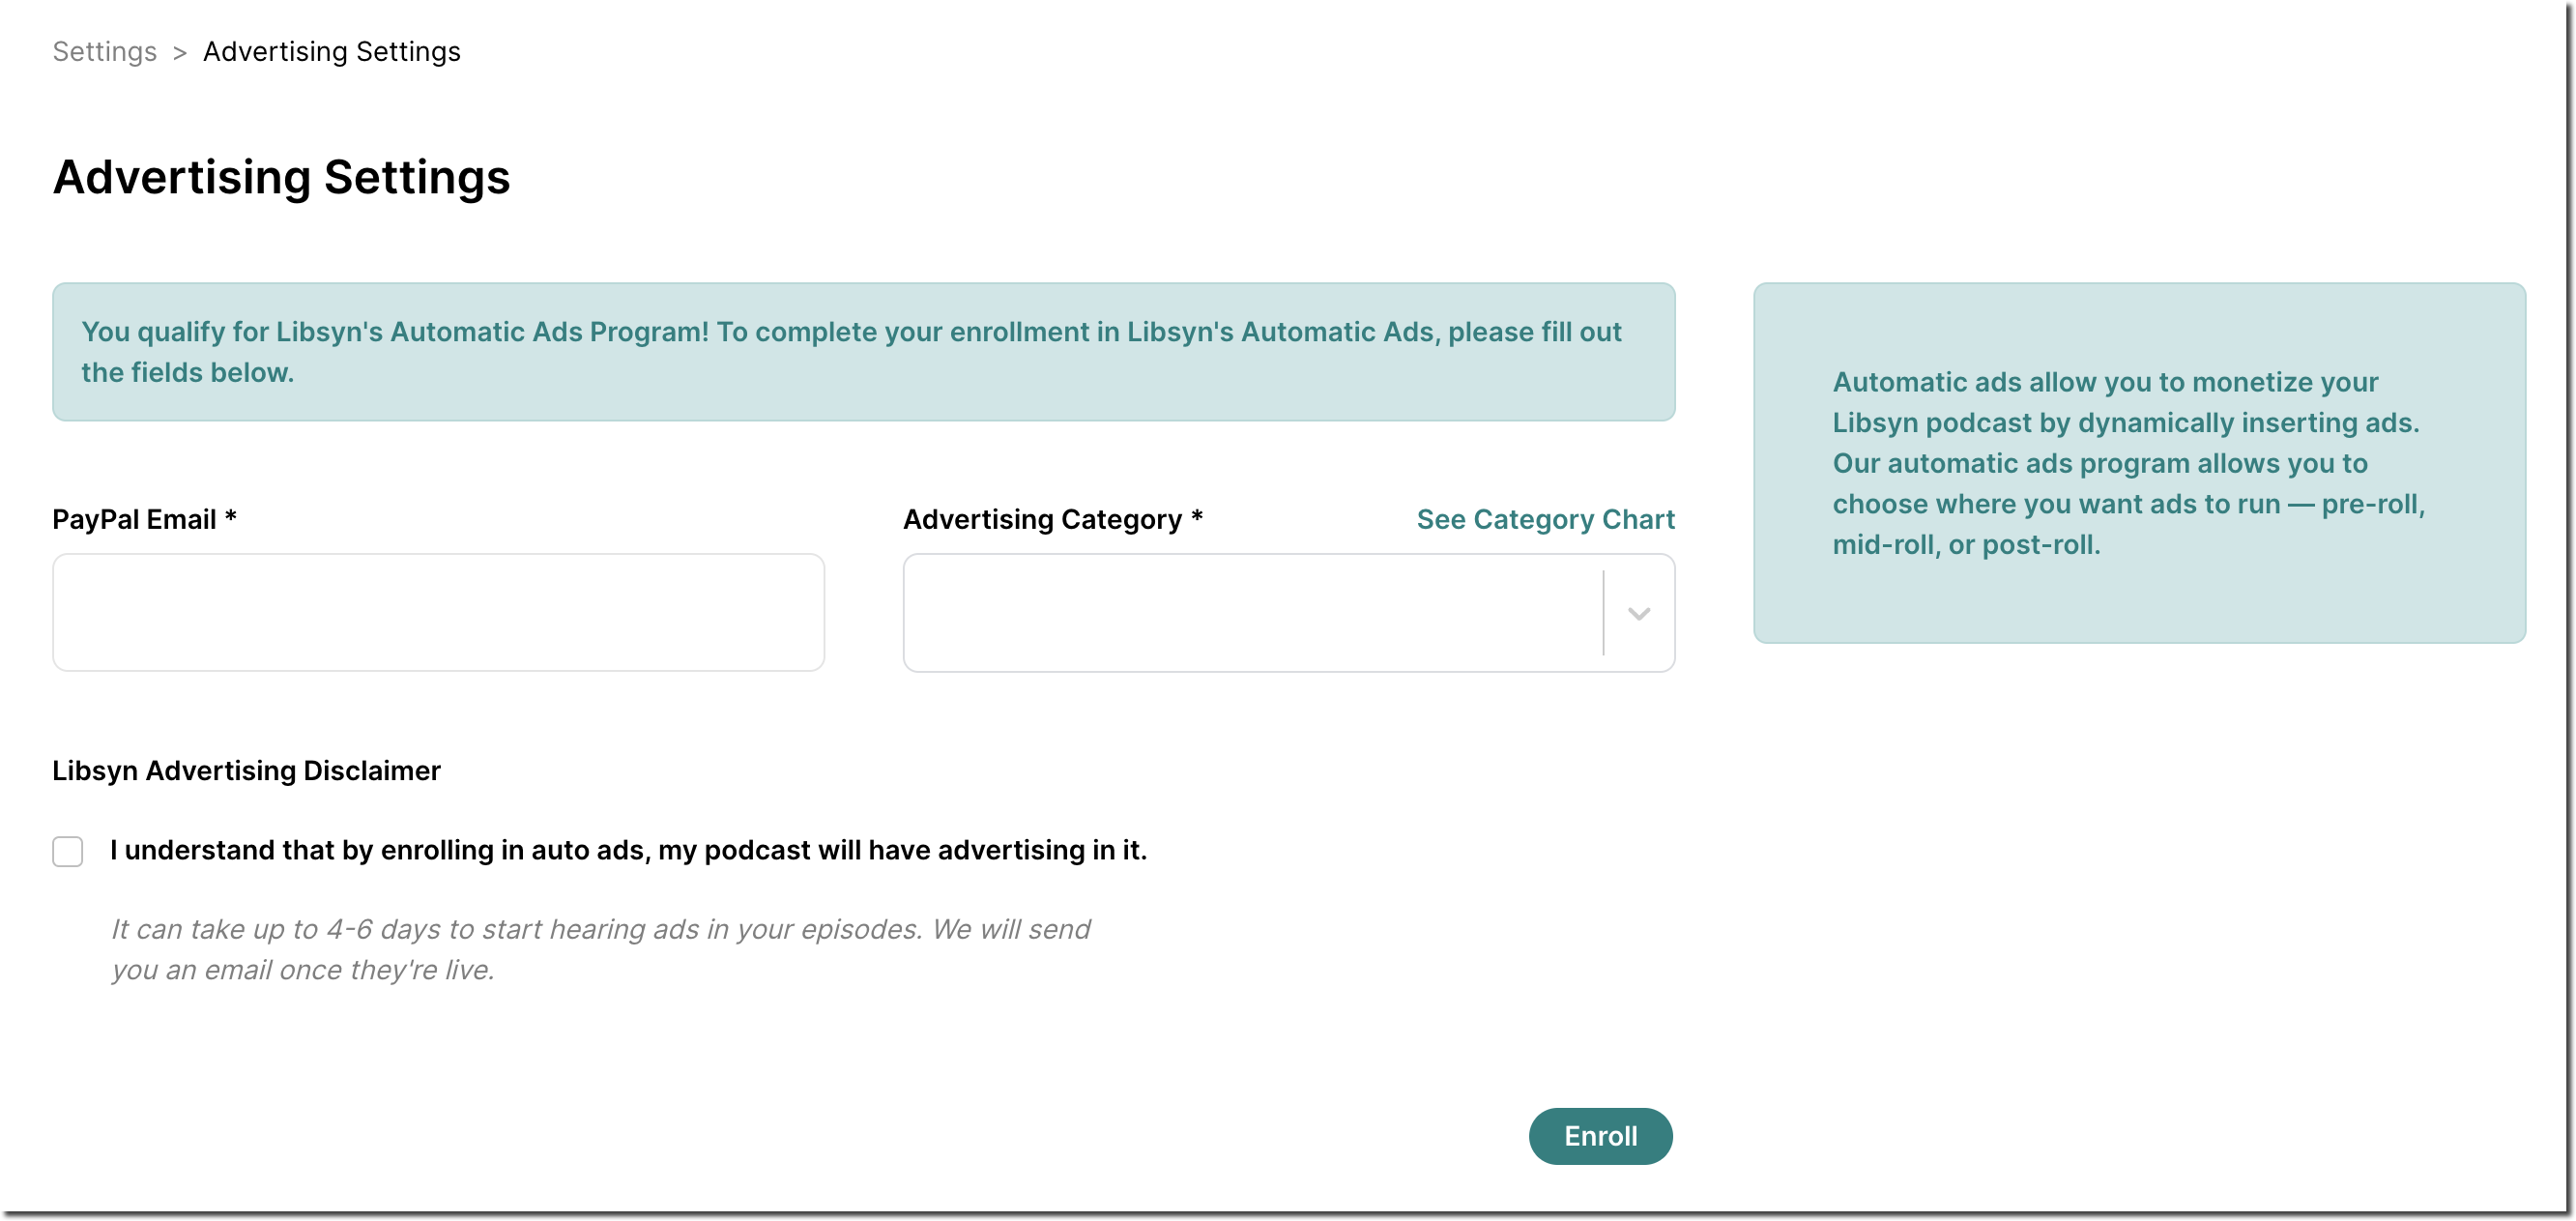The image size is (2576, 1221).
Task: View the category chart reference page
Action: [x=1545, y=519]
